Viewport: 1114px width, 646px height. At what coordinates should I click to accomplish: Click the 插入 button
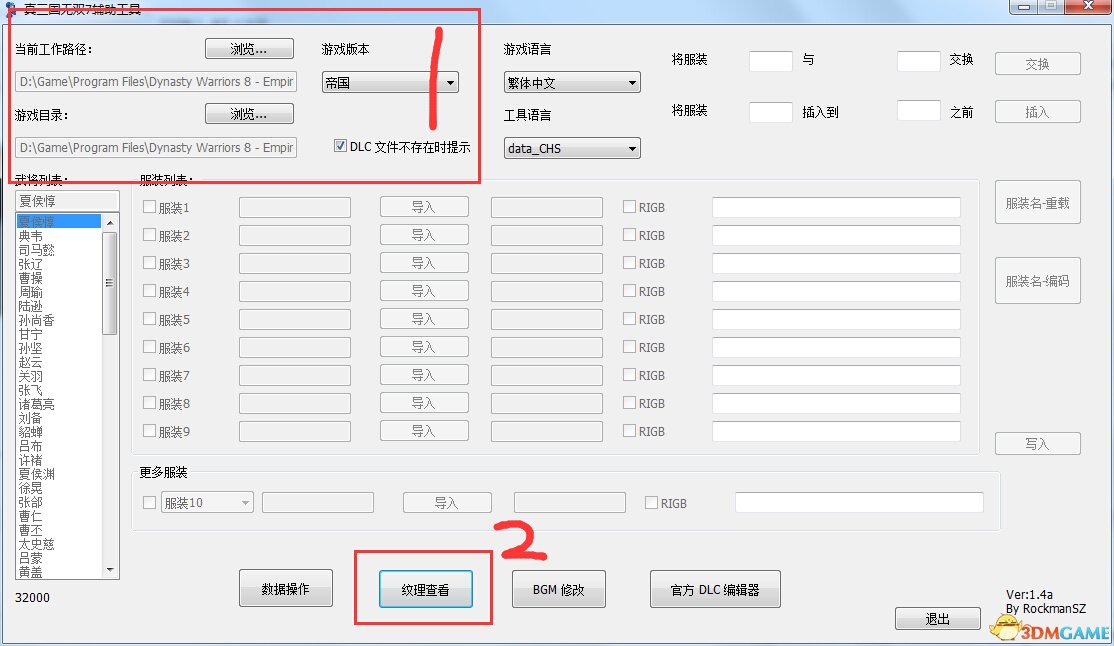[x=1037, y=112]
